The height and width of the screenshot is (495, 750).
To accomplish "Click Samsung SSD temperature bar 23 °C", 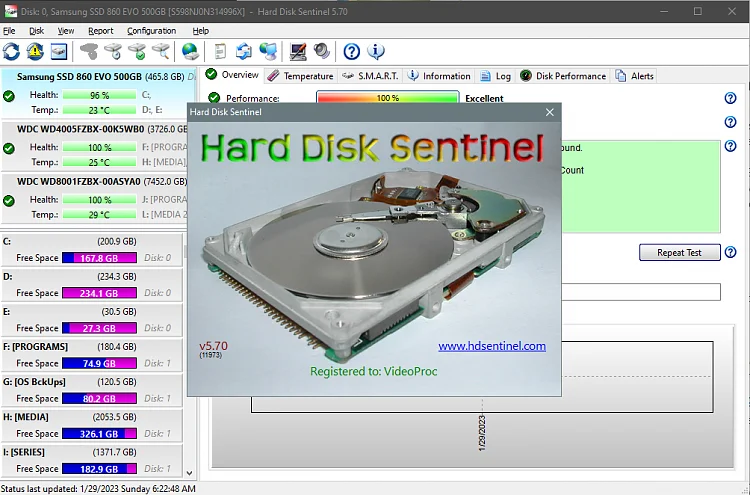I will coord(99,110).
